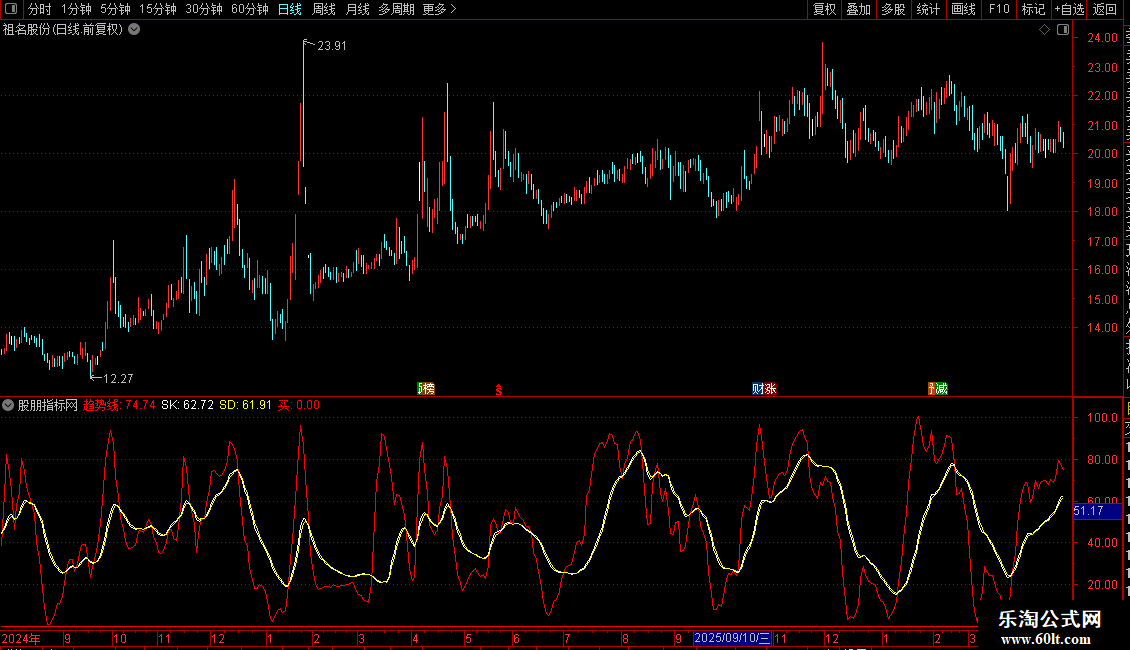Open the F10 company info
This screenshot has height=650, width=1130.
998,9
